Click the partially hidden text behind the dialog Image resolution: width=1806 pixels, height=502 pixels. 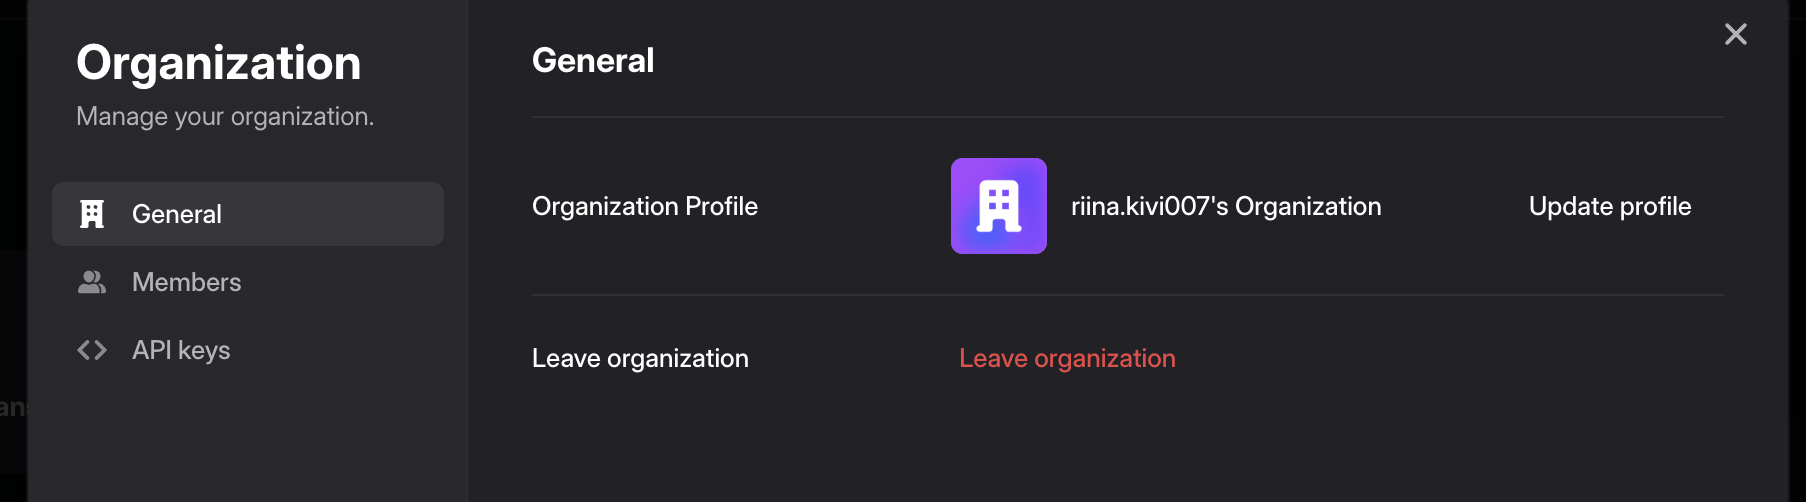[x=12, y=407]
